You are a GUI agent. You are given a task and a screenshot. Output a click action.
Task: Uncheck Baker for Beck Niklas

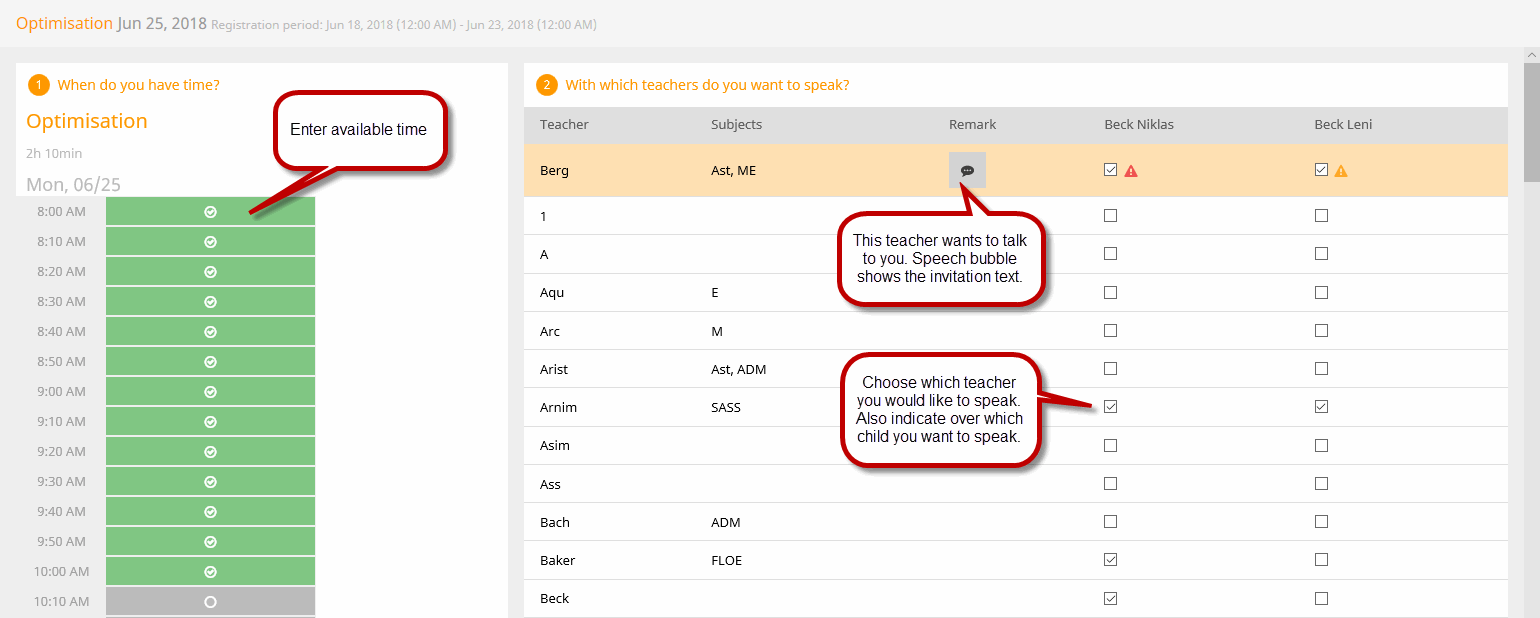pyautogui.click(x=1110, y=560)
